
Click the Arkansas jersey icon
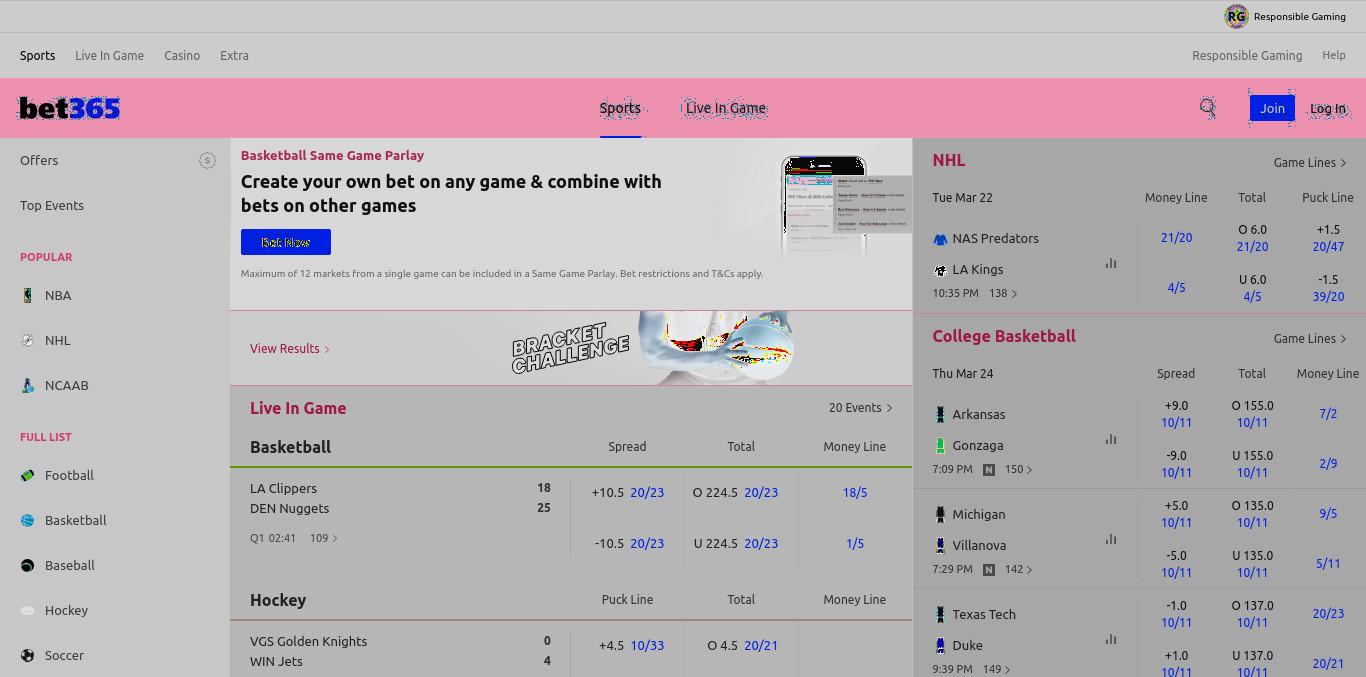[940, 414]
